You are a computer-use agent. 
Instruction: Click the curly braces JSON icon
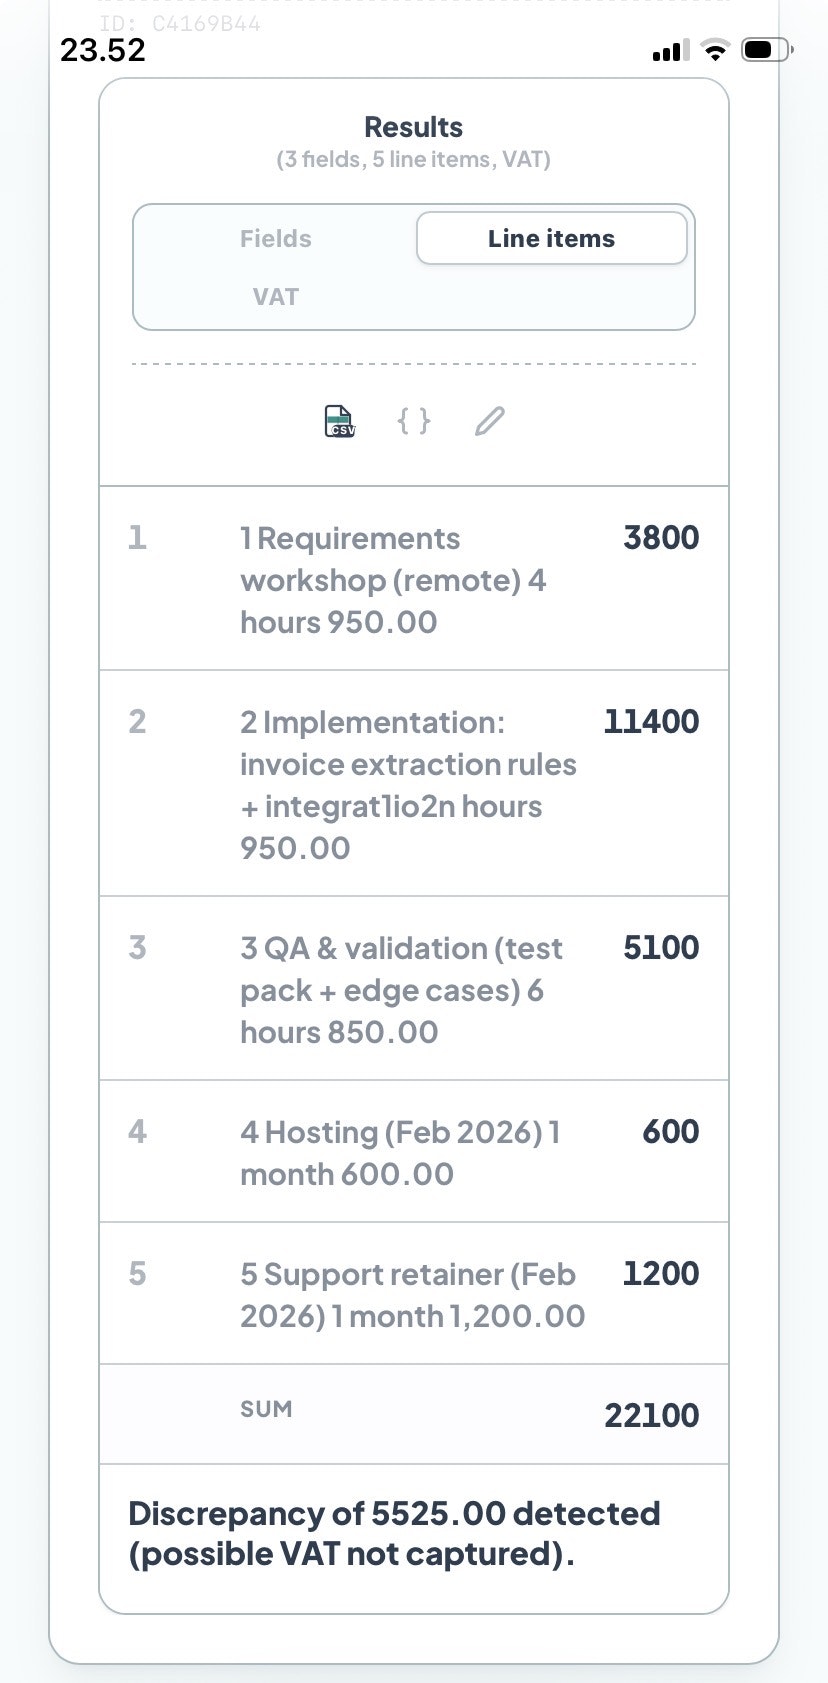pos(414,420)
